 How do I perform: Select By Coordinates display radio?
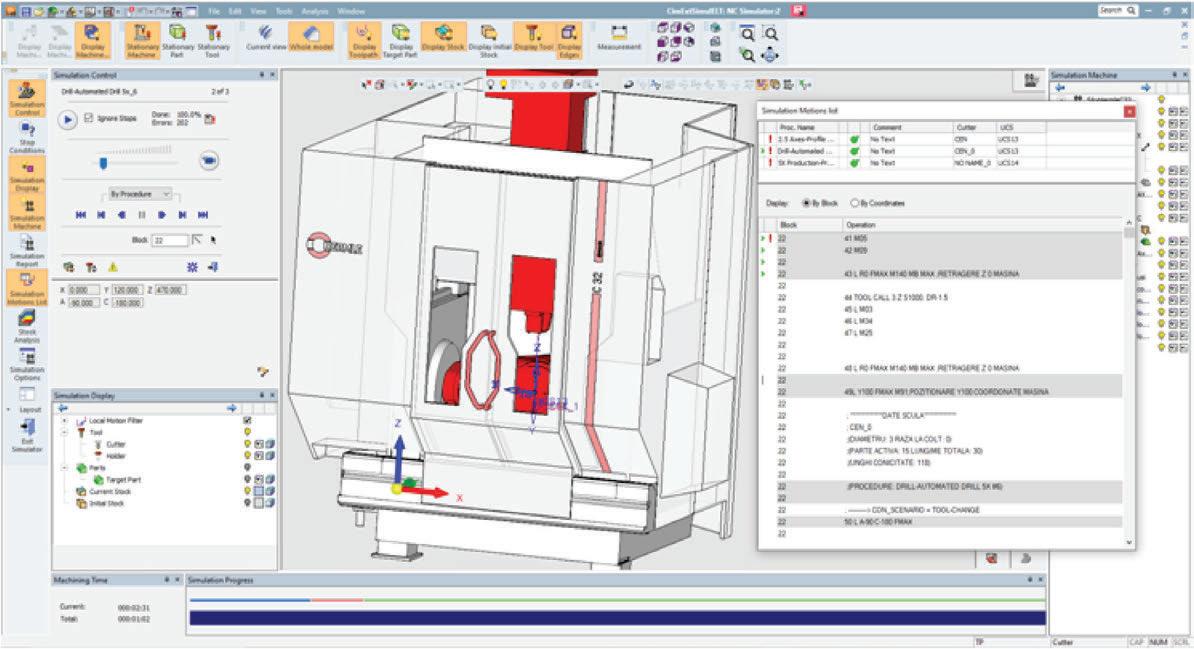pos(854,203)
